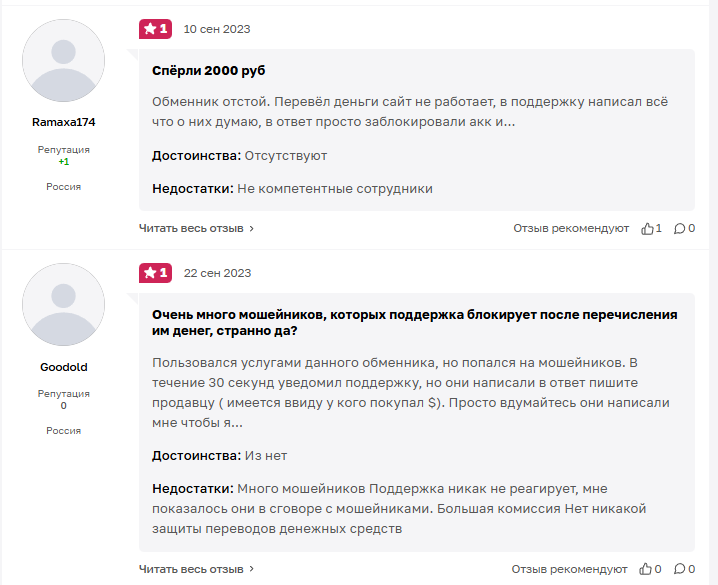The height and width of the screenshot is (585, 718).
Task: Click 'Отзыв рекомендуют' on the first review
Action: tap(570, 228)
